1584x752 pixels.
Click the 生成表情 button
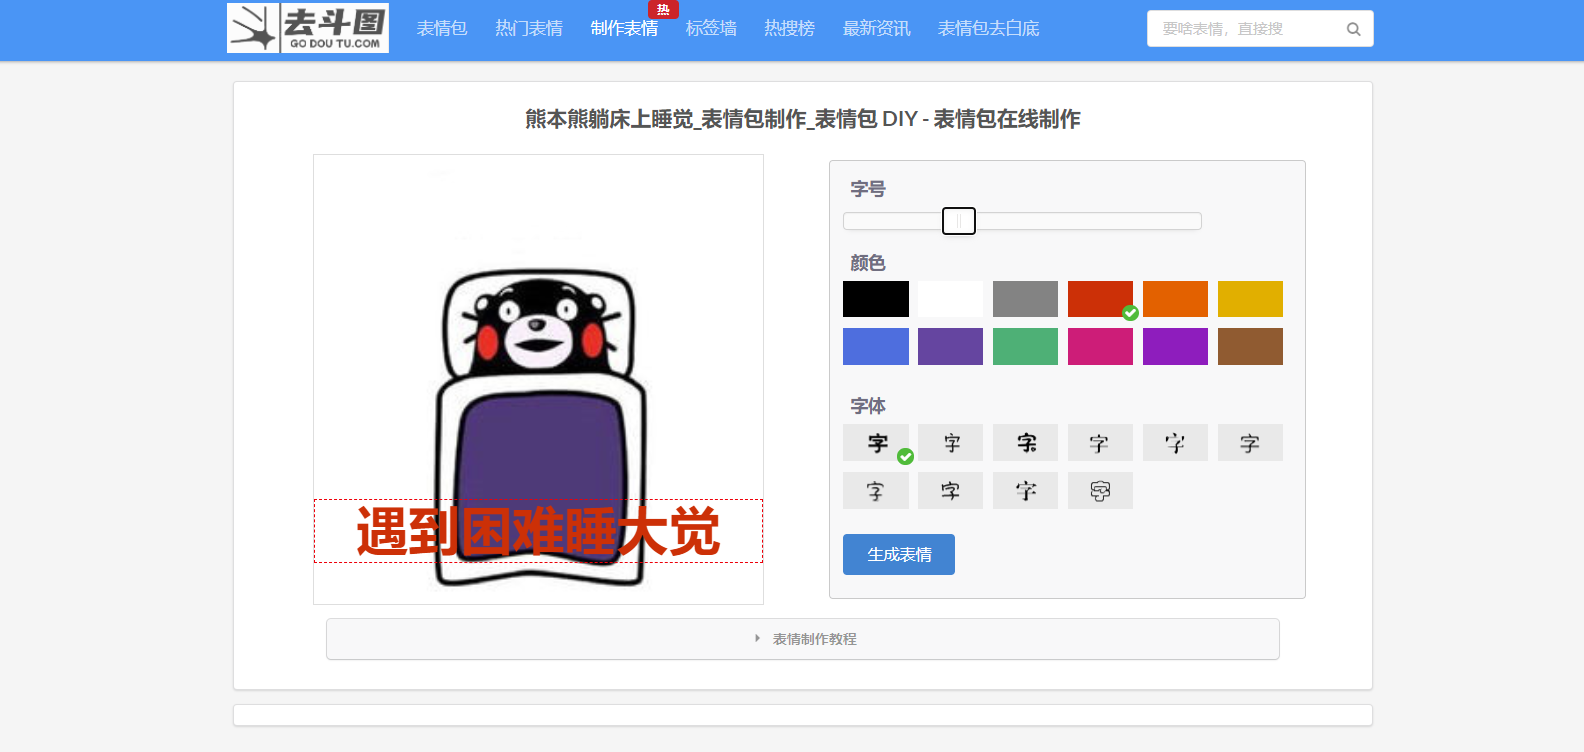[x=899, y=554]
